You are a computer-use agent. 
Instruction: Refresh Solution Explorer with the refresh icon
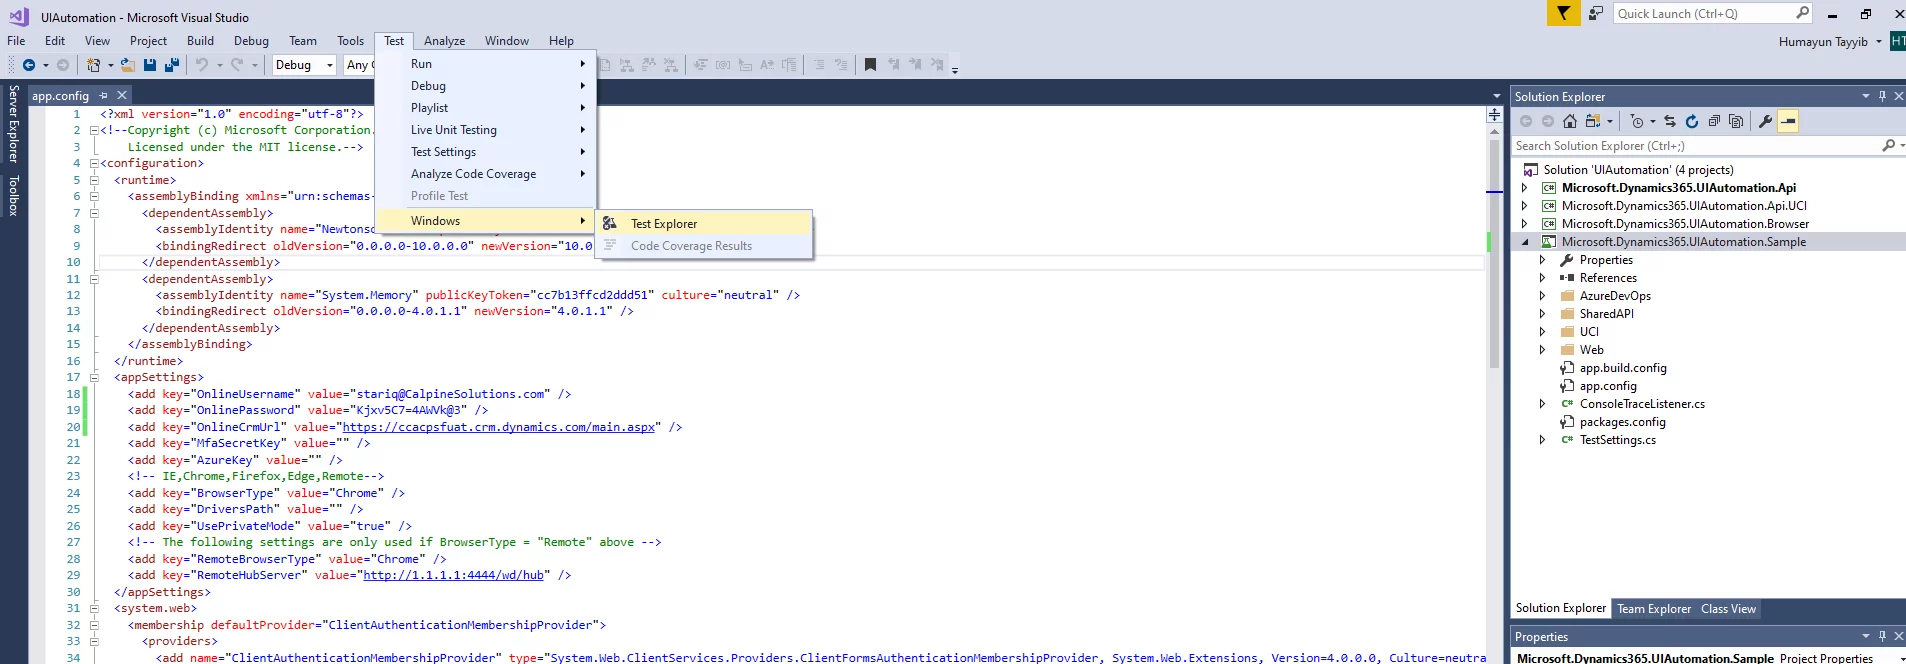click(x=1692, y=121)
